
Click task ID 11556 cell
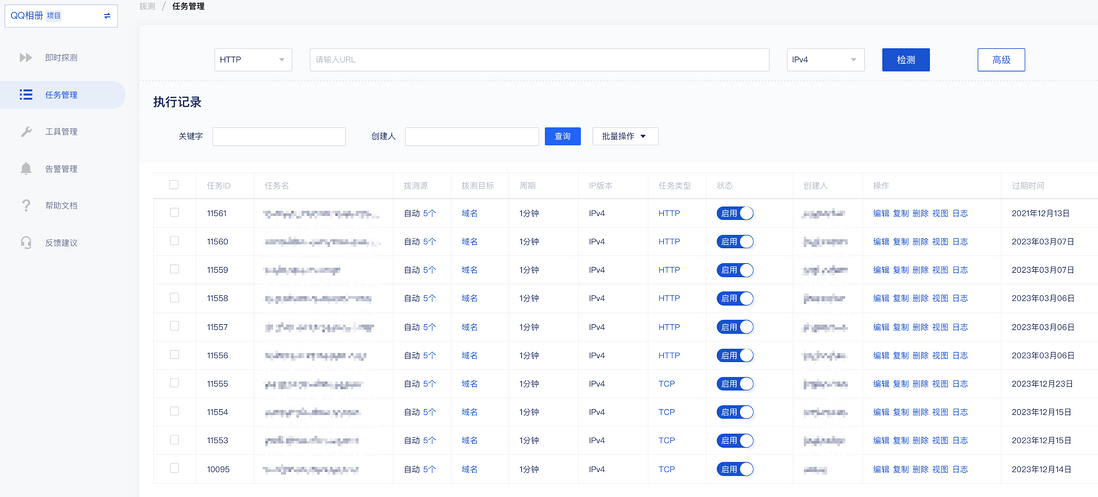coord(218,356)
